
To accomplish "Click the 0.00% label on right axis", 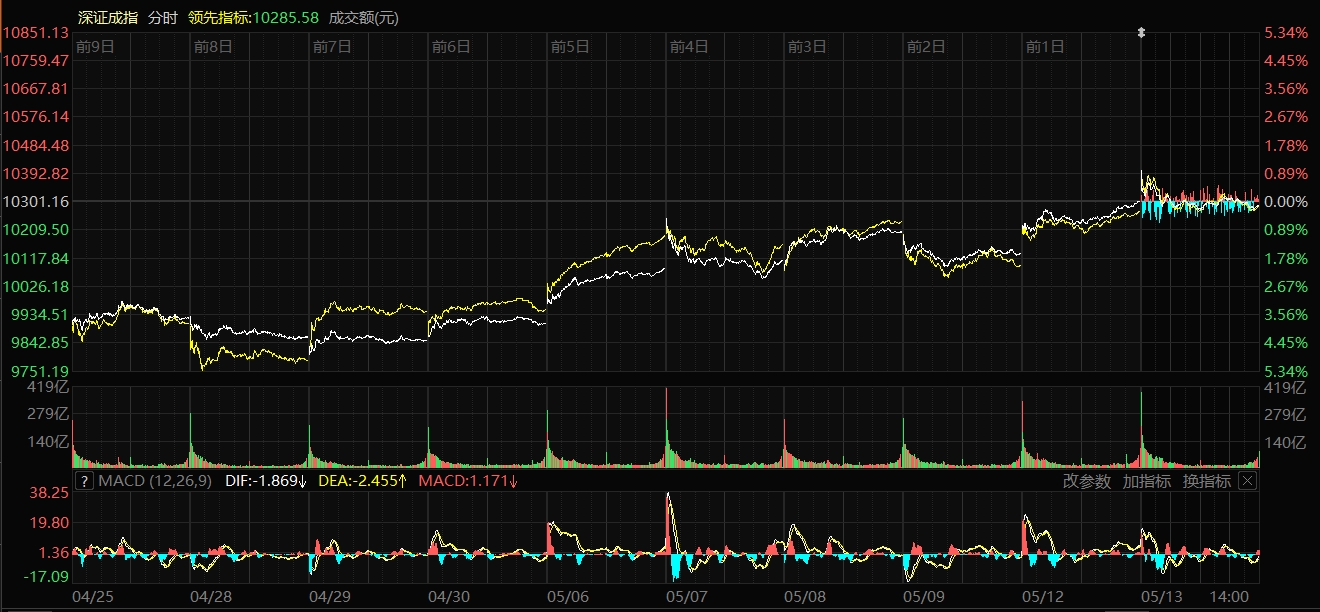I will pos(1287,202).
